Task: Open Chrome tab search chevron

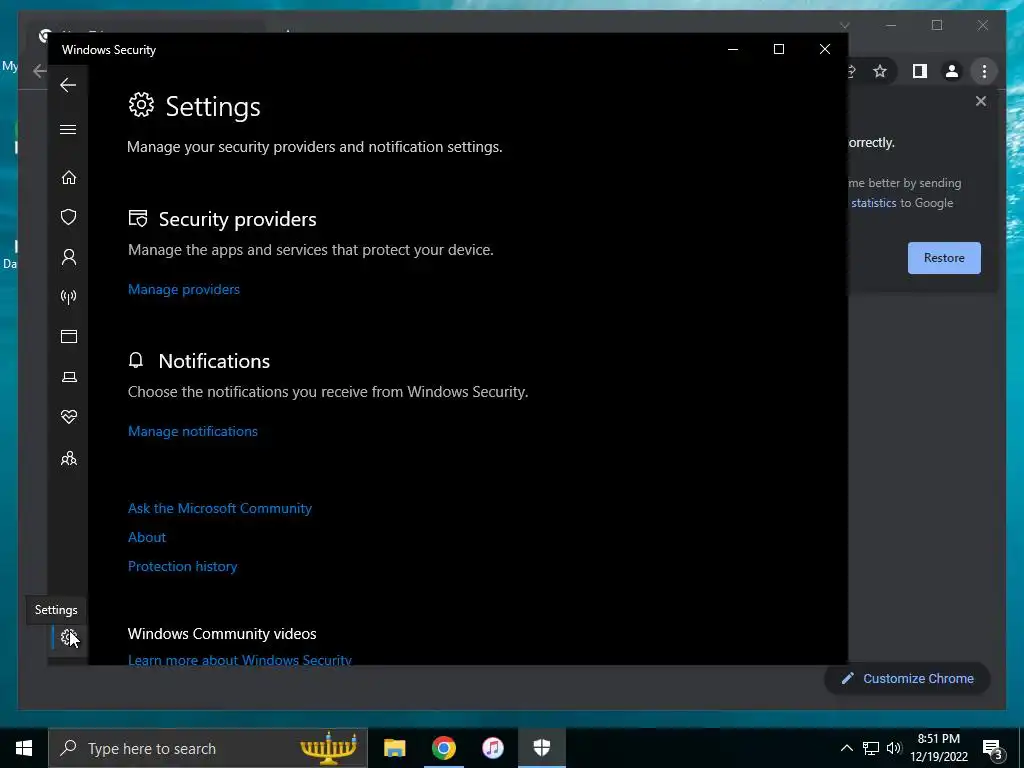Action: tap(844, 25)
